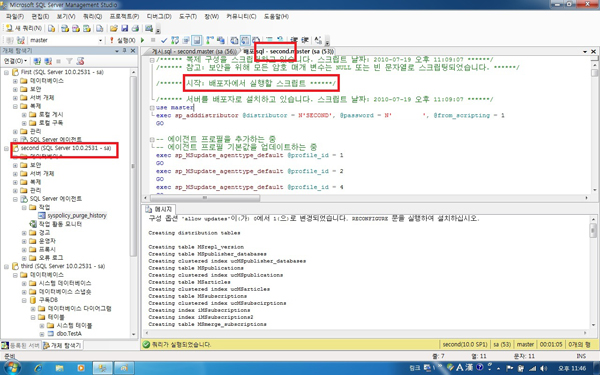This screenshot has height=375, width=600.
Task: Open the 보기(V) menu
Action: pos(66,16)
